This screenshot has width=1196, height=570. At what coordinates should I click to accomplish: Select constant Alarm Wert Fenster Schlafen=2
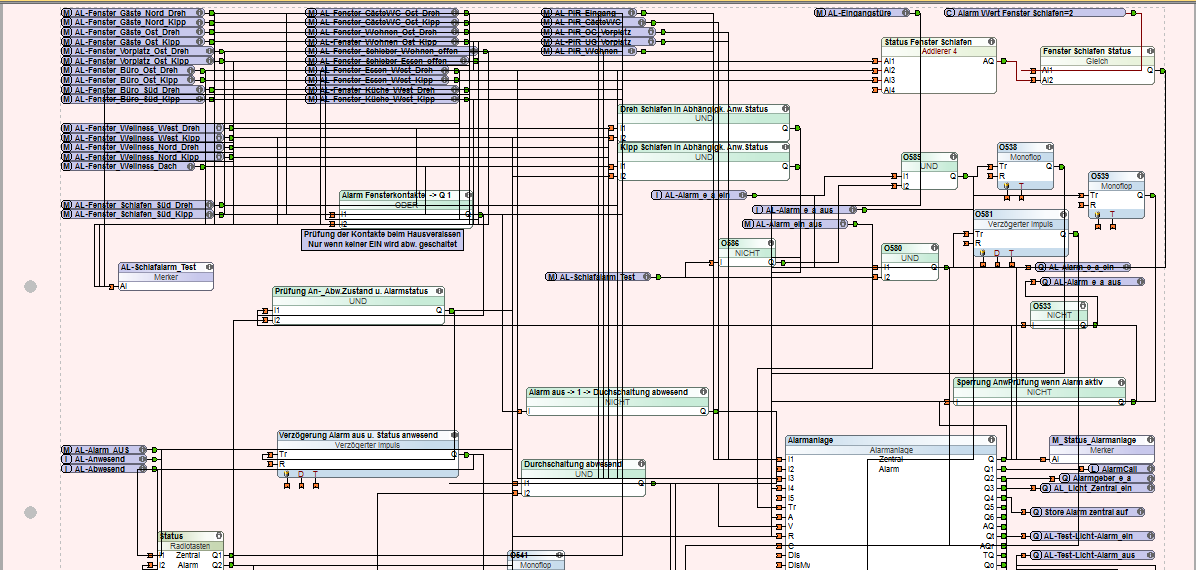pyautogui.click(x=1035, y=13)
